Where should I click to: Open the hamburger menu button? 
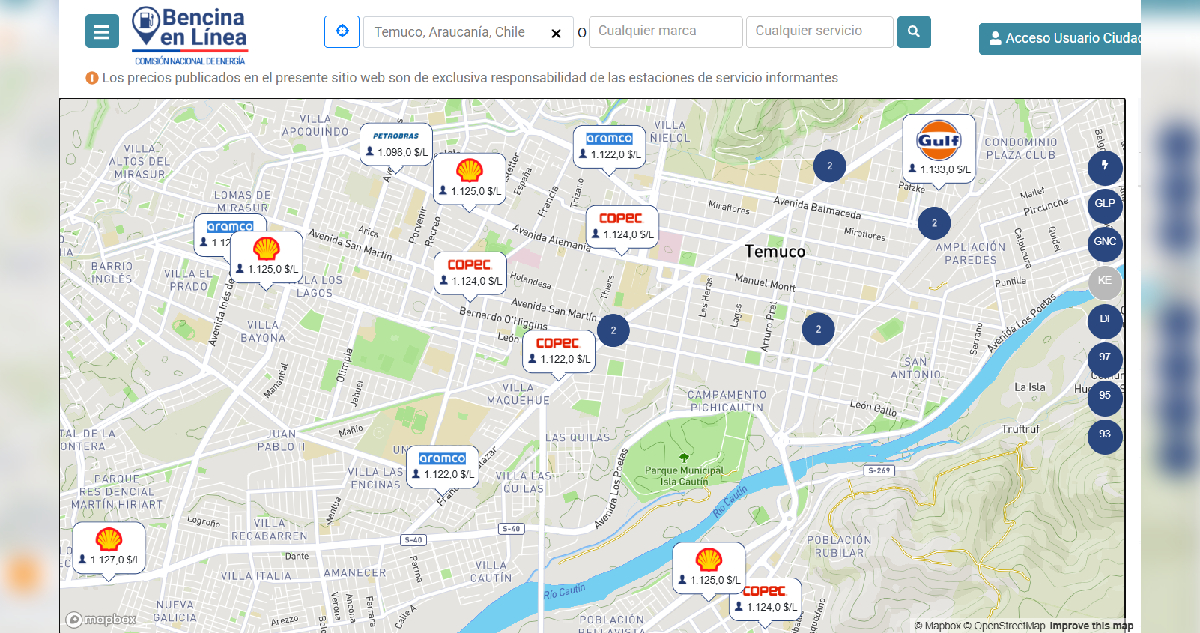[x=101, y=32]
